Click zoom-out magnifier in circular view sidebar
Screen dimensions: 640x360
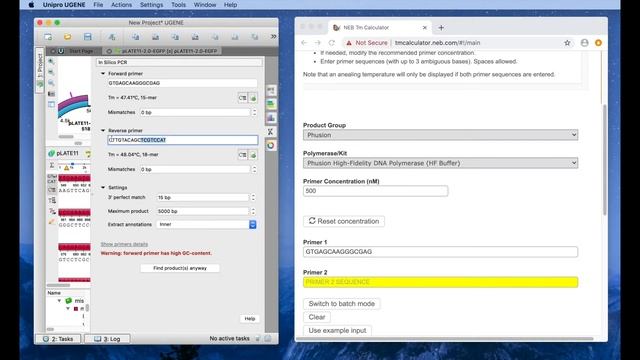coord(51,72)
